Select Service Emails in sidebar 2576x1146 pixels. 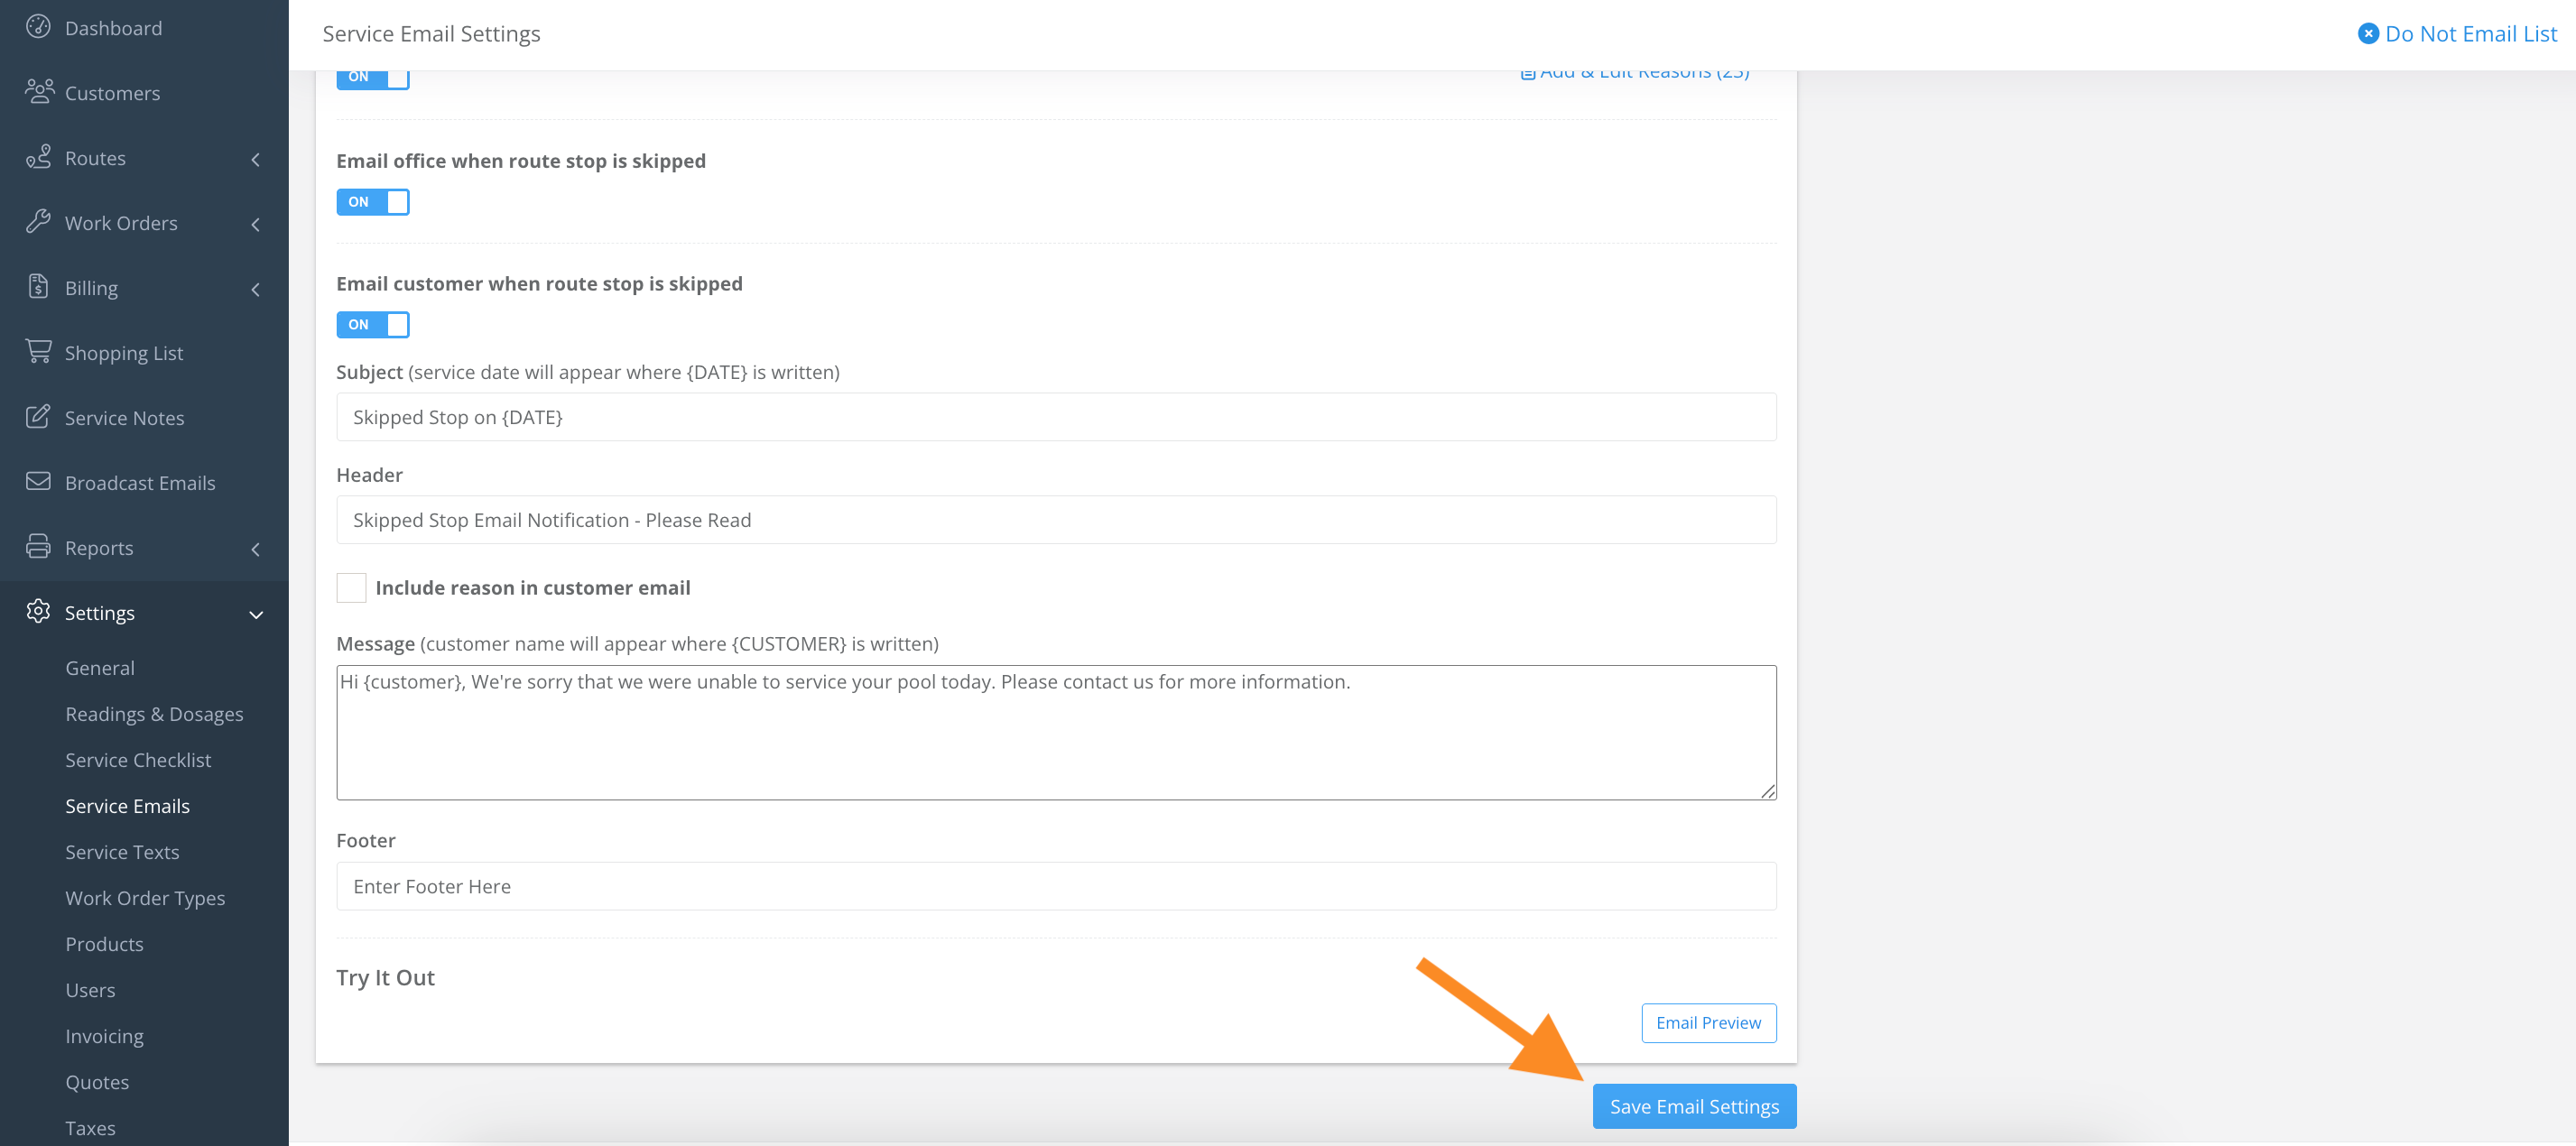click(128, 806)
